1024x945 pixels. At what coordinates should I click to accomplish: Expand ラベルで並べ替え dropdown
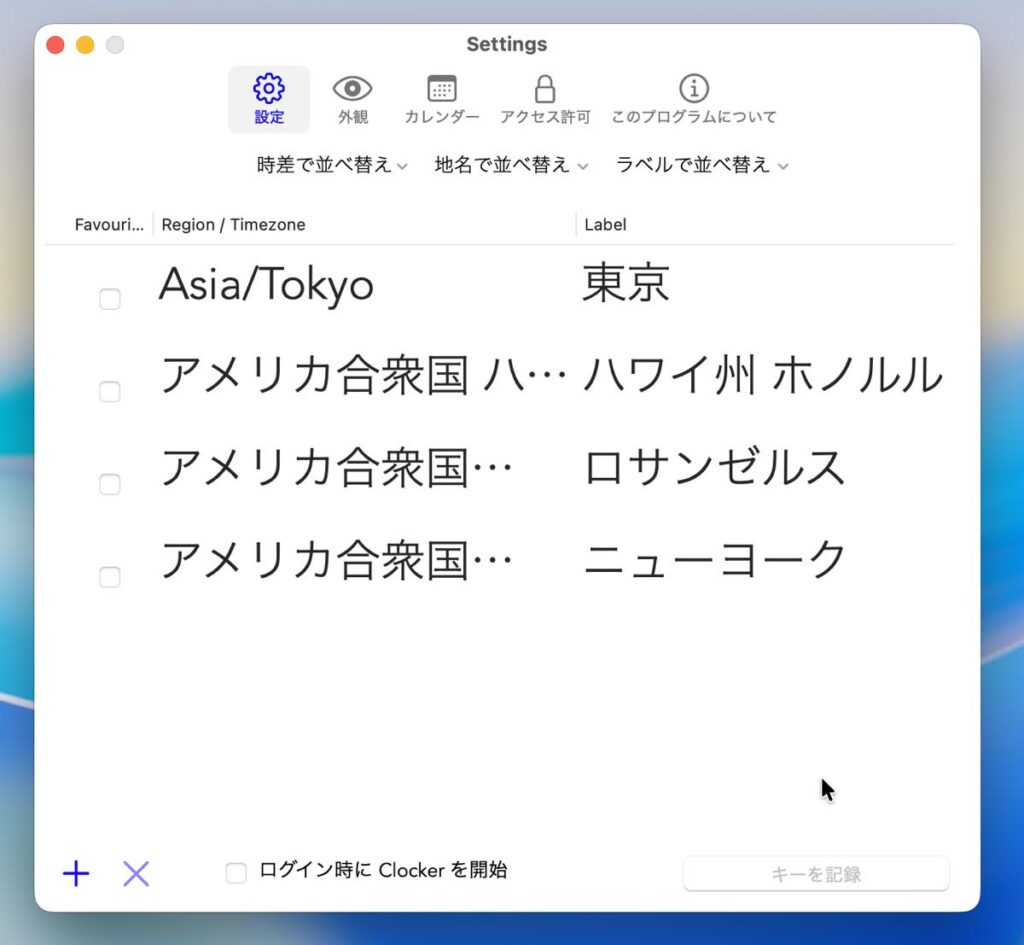[702, 166]
